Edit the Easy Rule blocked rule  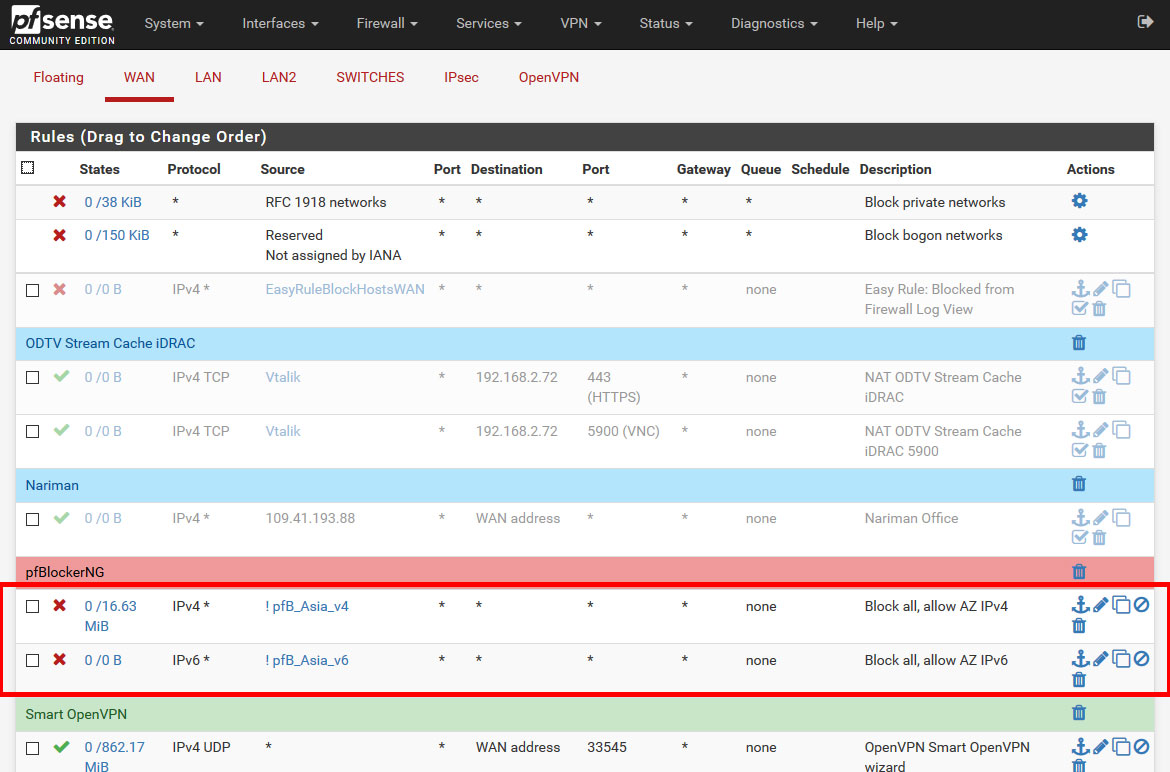click(x=1101, y=289)
